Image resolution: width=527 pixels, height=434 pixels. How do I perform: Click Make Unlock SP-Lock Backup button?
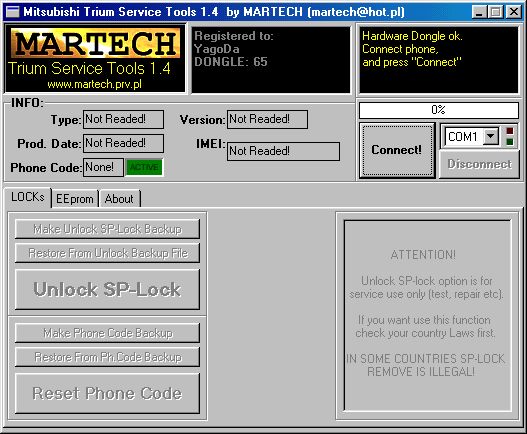(x=108, y=229)
